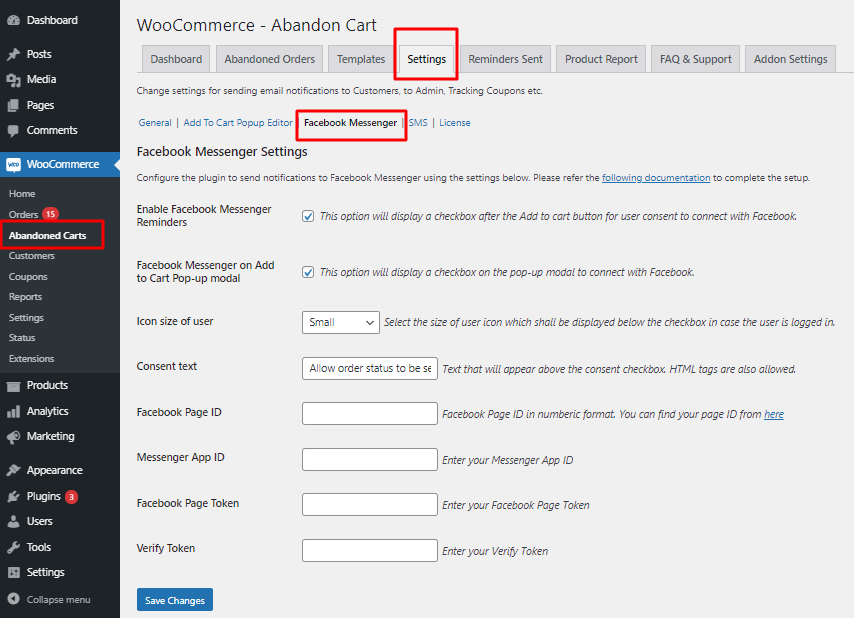Focus the Messenger App ID field
Screen dimensions: 854x618
point(370,460)
